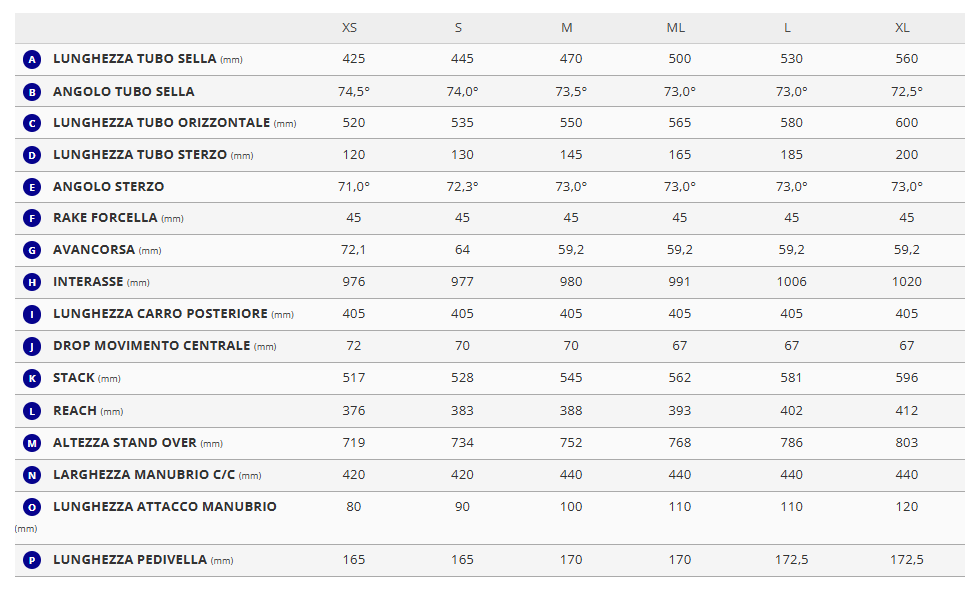This screenshot has height=591, width=980.
Task: Click the XL size column header
Action: click(902, 27)
